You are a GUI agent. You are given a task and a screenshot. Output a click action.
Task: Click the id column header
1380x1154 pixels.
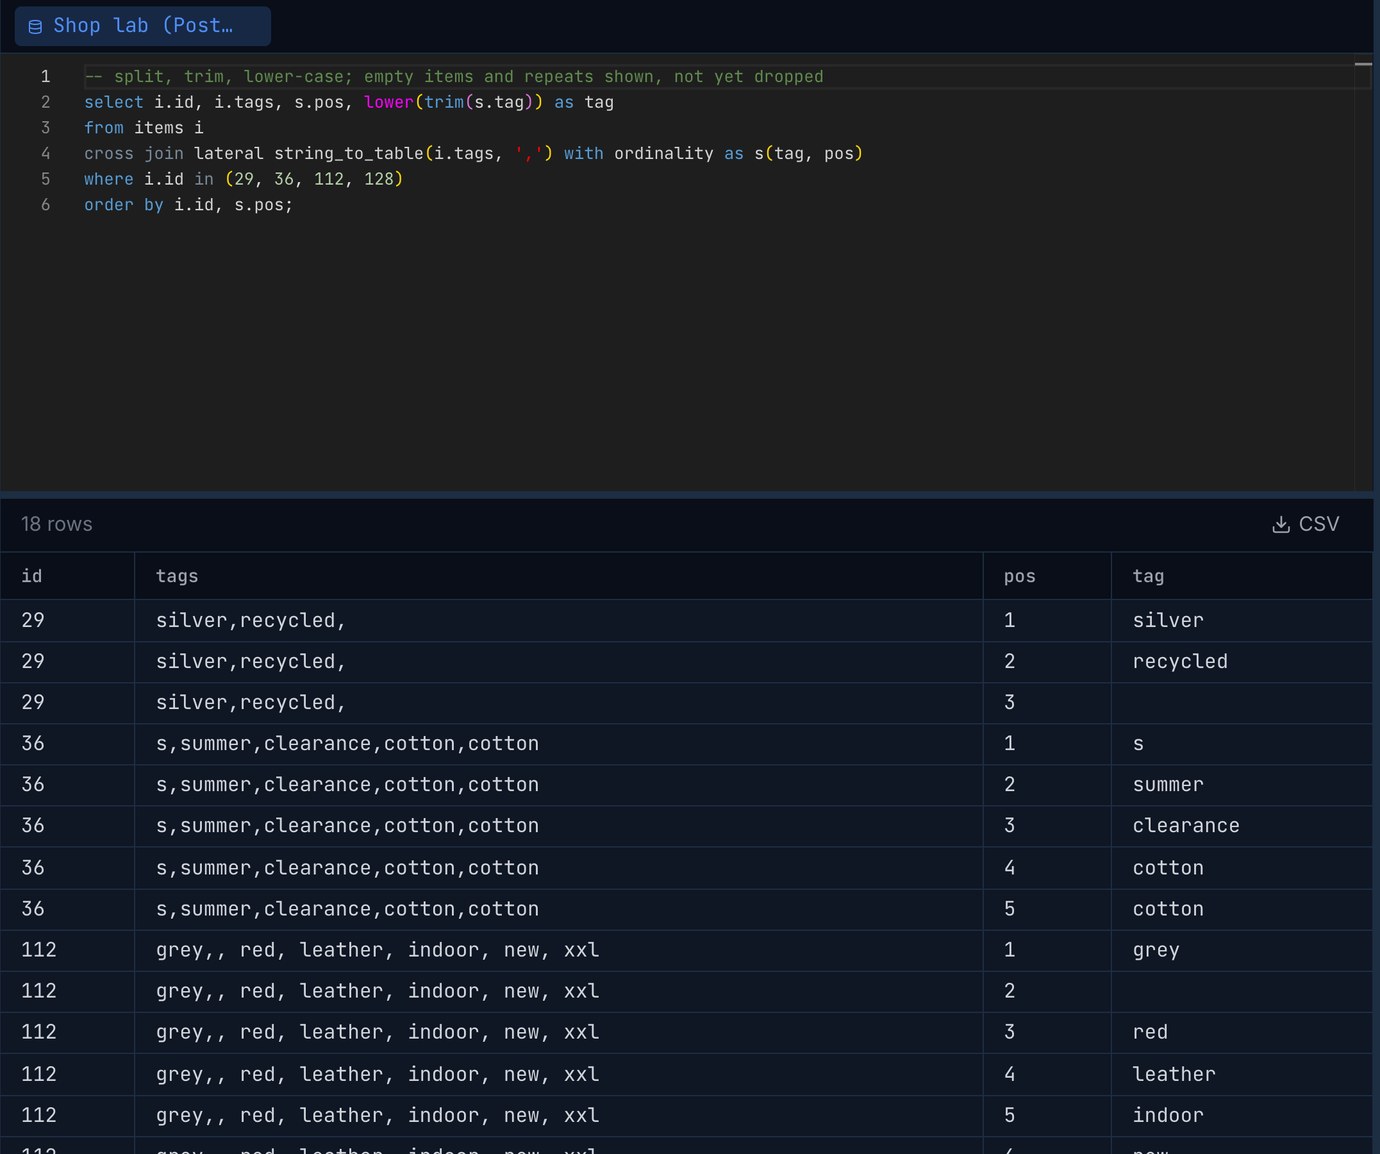pos(67,576)
